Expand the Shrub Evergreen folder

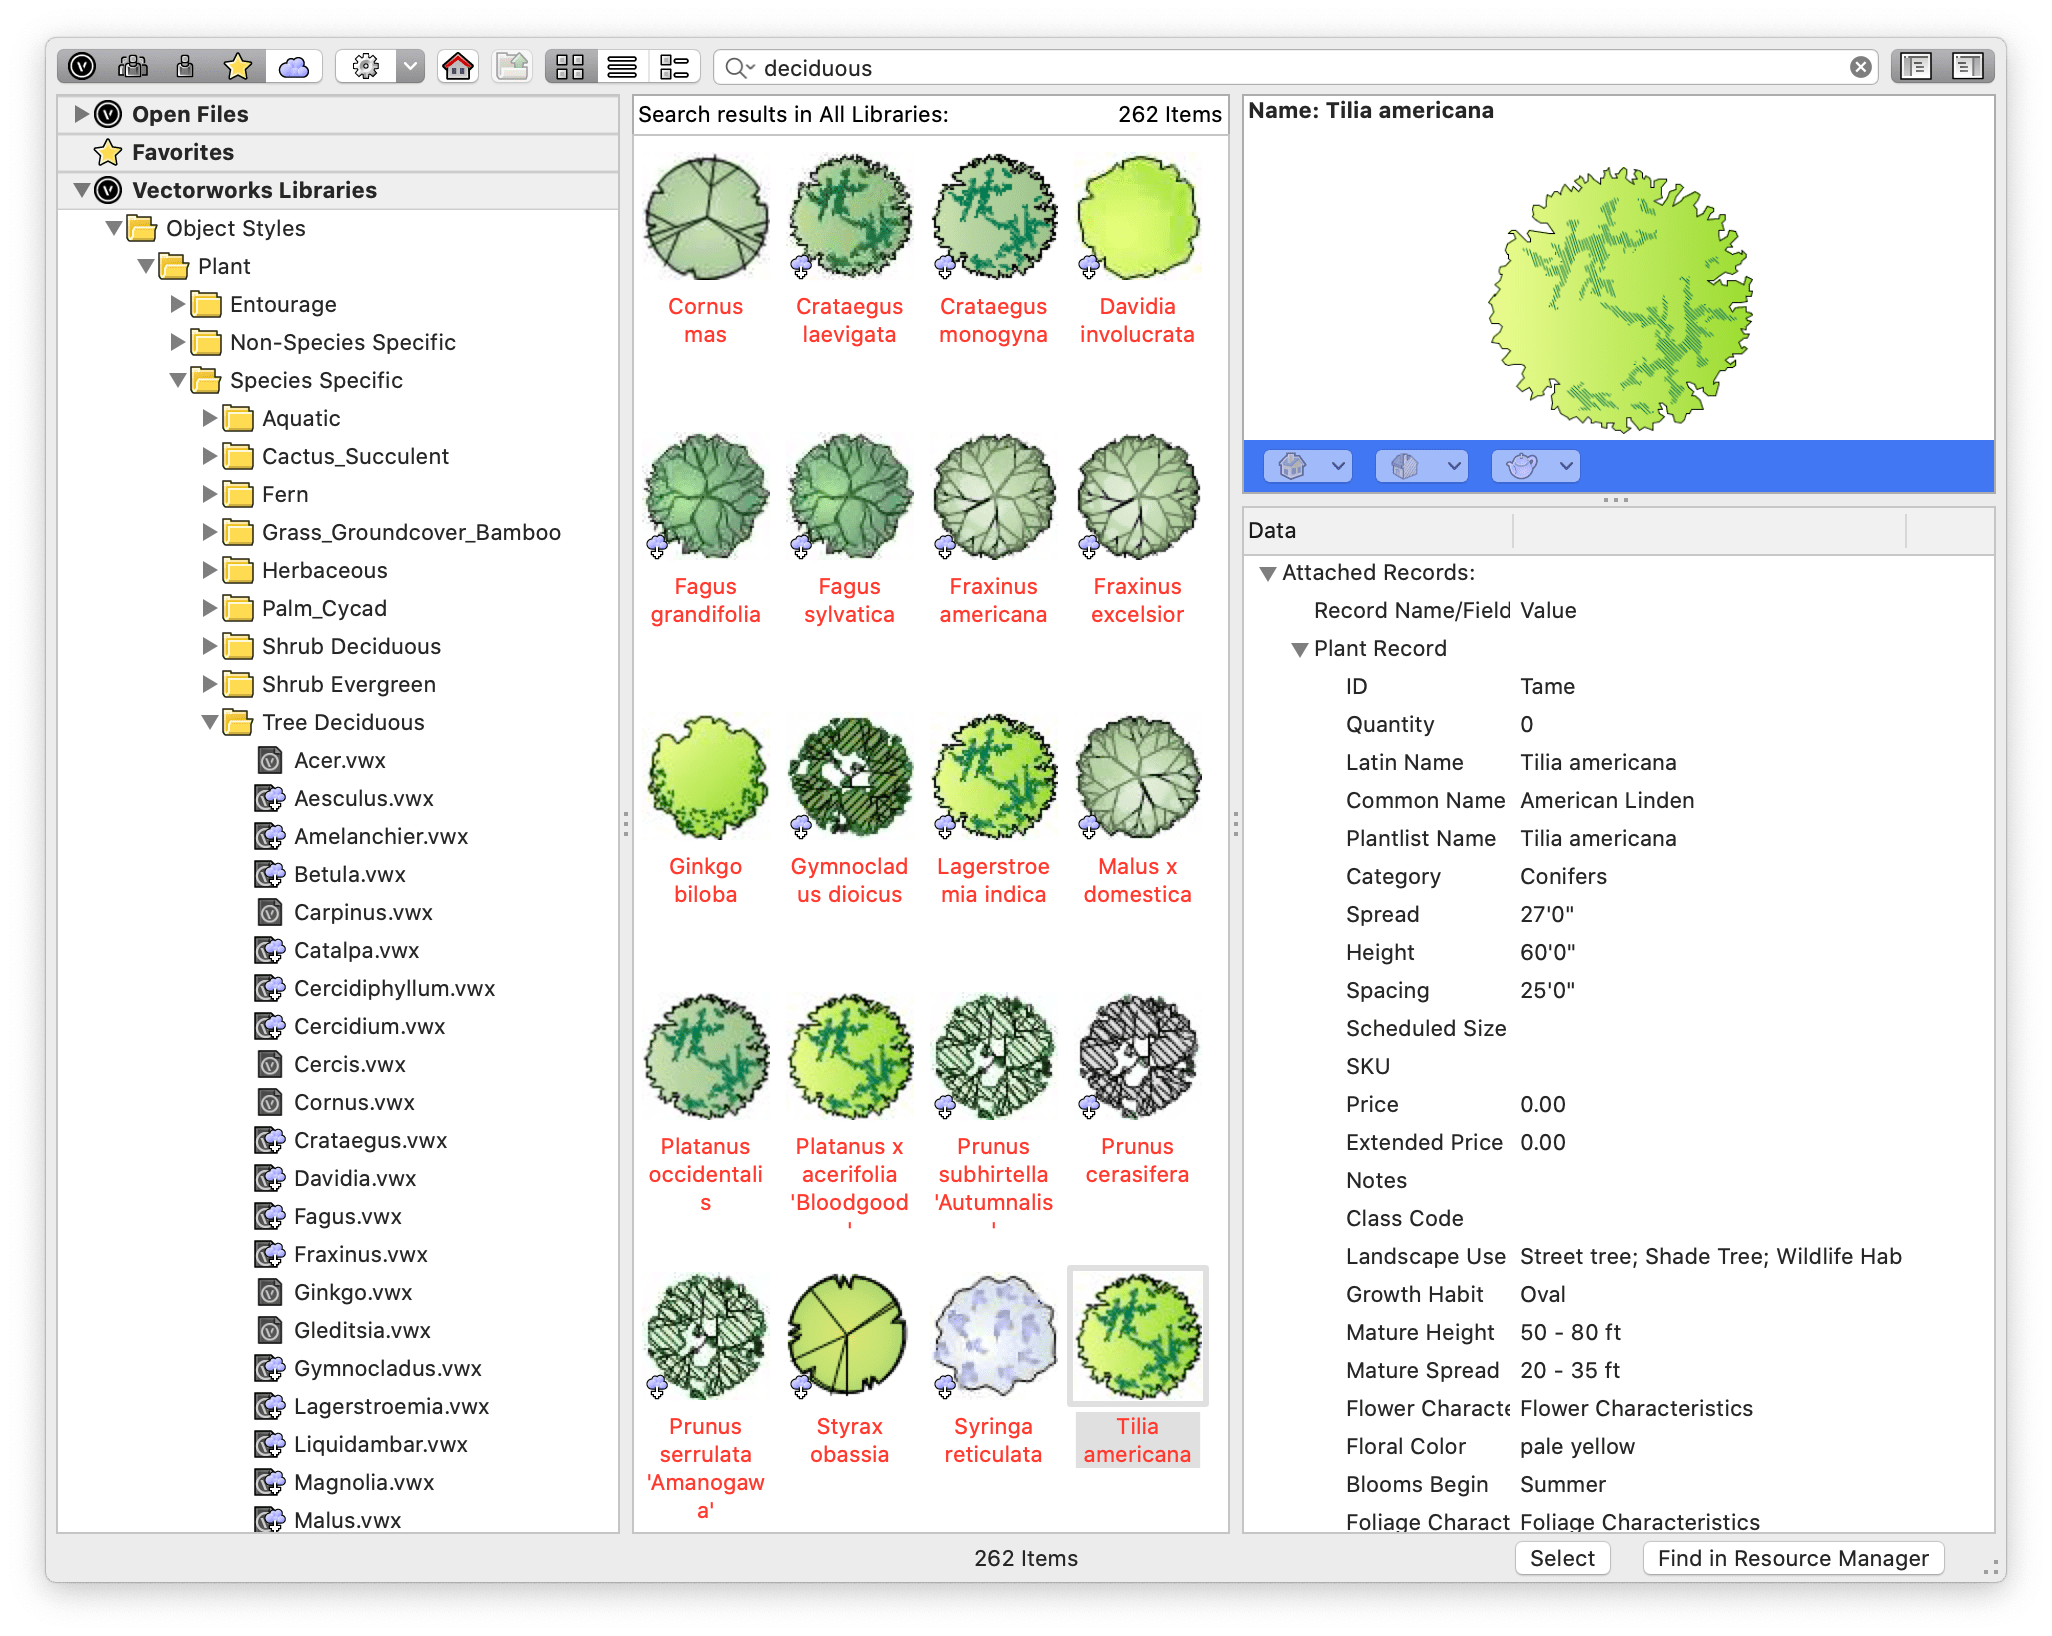[210, 684]
